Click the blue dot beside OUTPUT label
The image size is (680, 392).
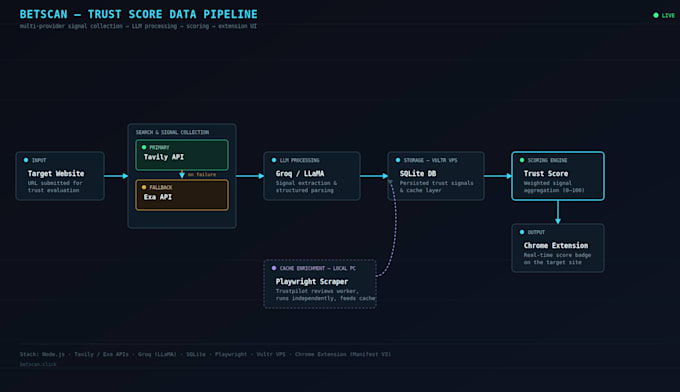click(522, 232)
